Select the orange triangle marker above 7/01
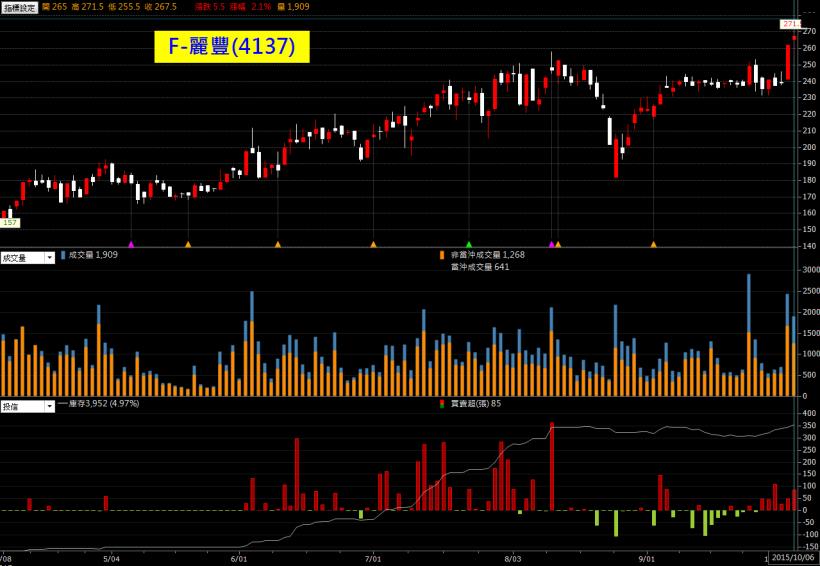Viewport: 820px width, 566px height. point(373,244)
